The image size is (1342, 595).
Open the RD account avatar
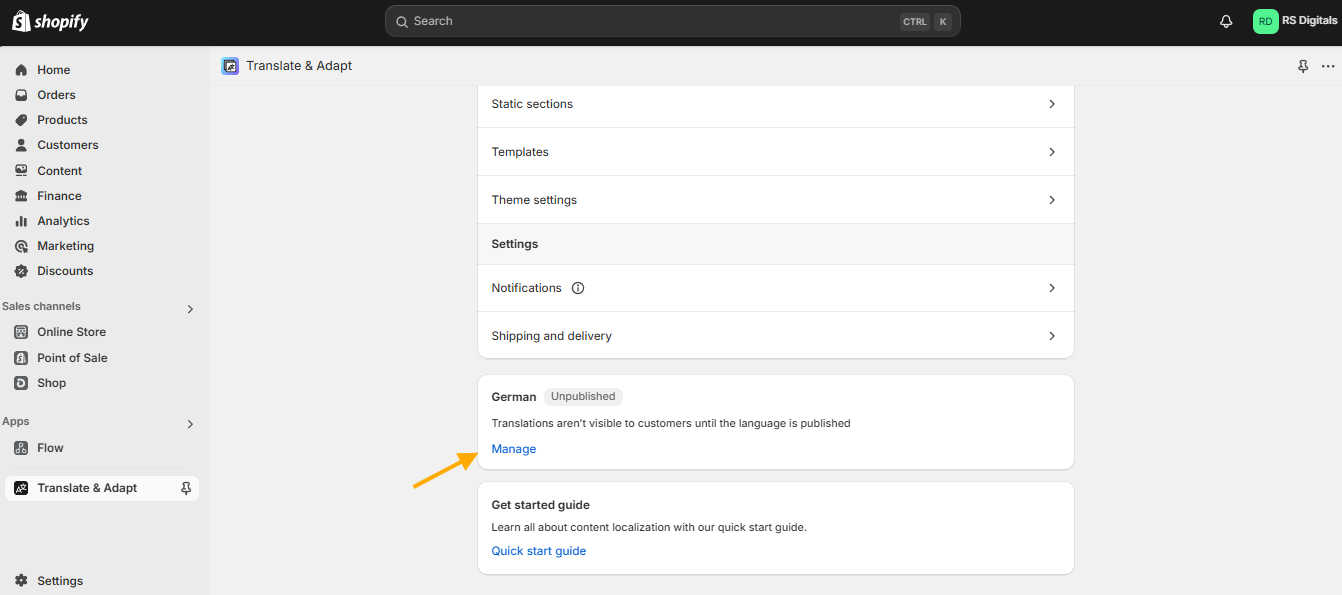pos(1266,21)
